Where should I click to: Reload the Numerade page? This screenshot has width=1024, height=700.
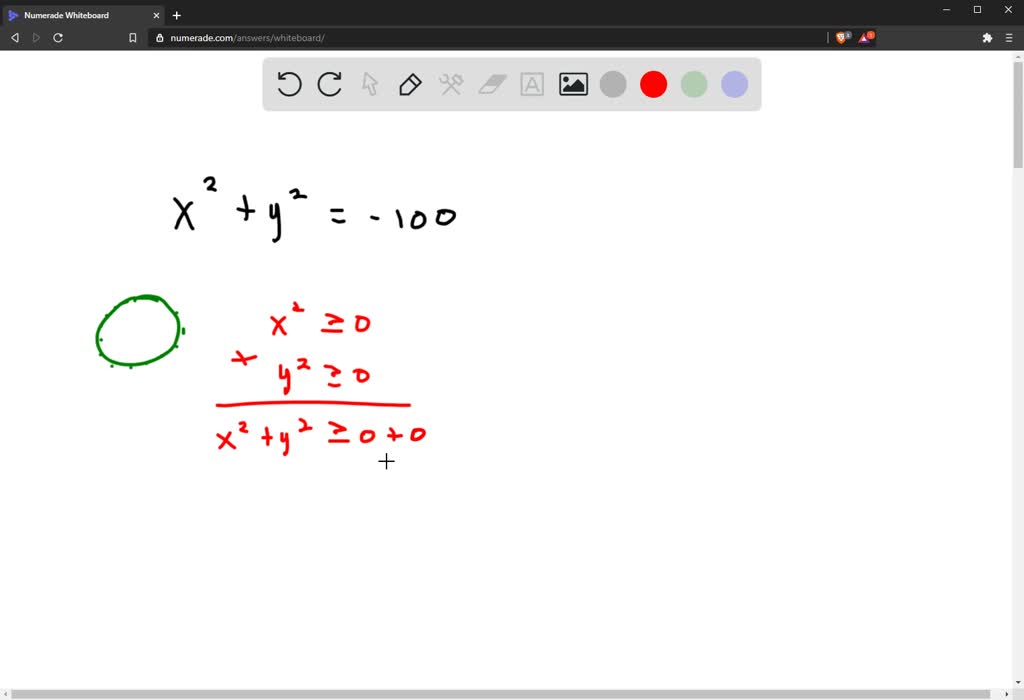(x=57, y=38)
